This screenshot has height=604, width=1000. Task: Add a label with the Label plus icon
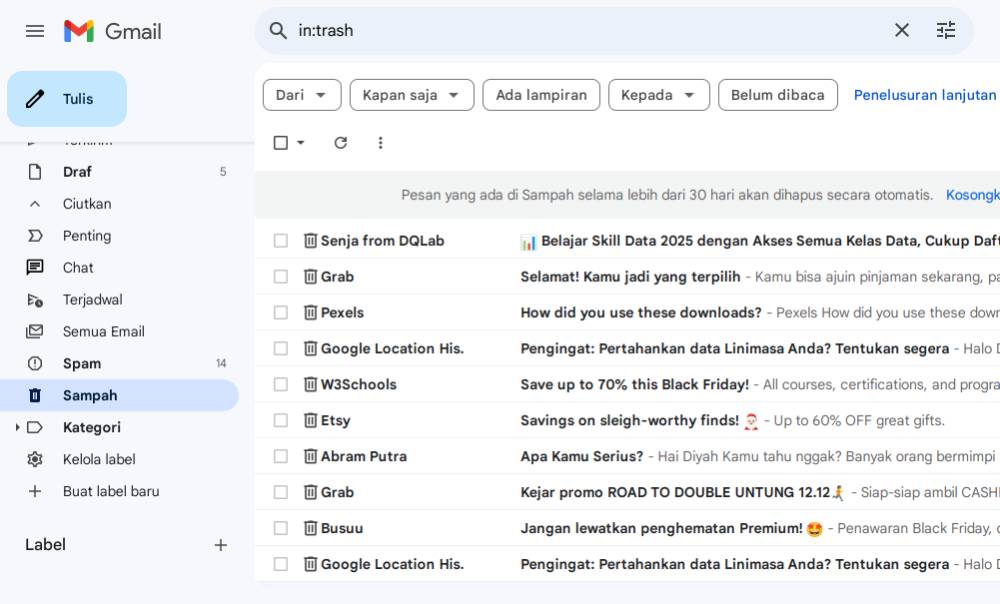(x=221, y=545)
